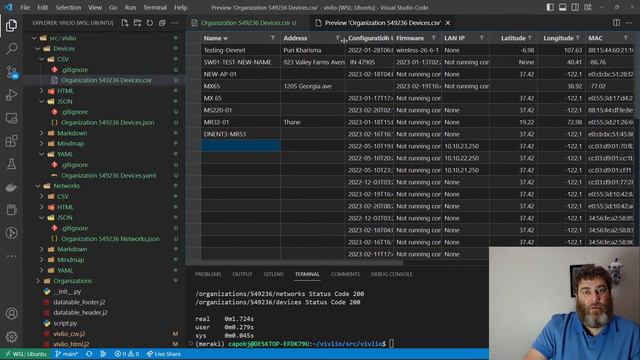The image size is (640, 360).
Task: Show additional views ellipsis in activity bar
Action: pos(11,256)
